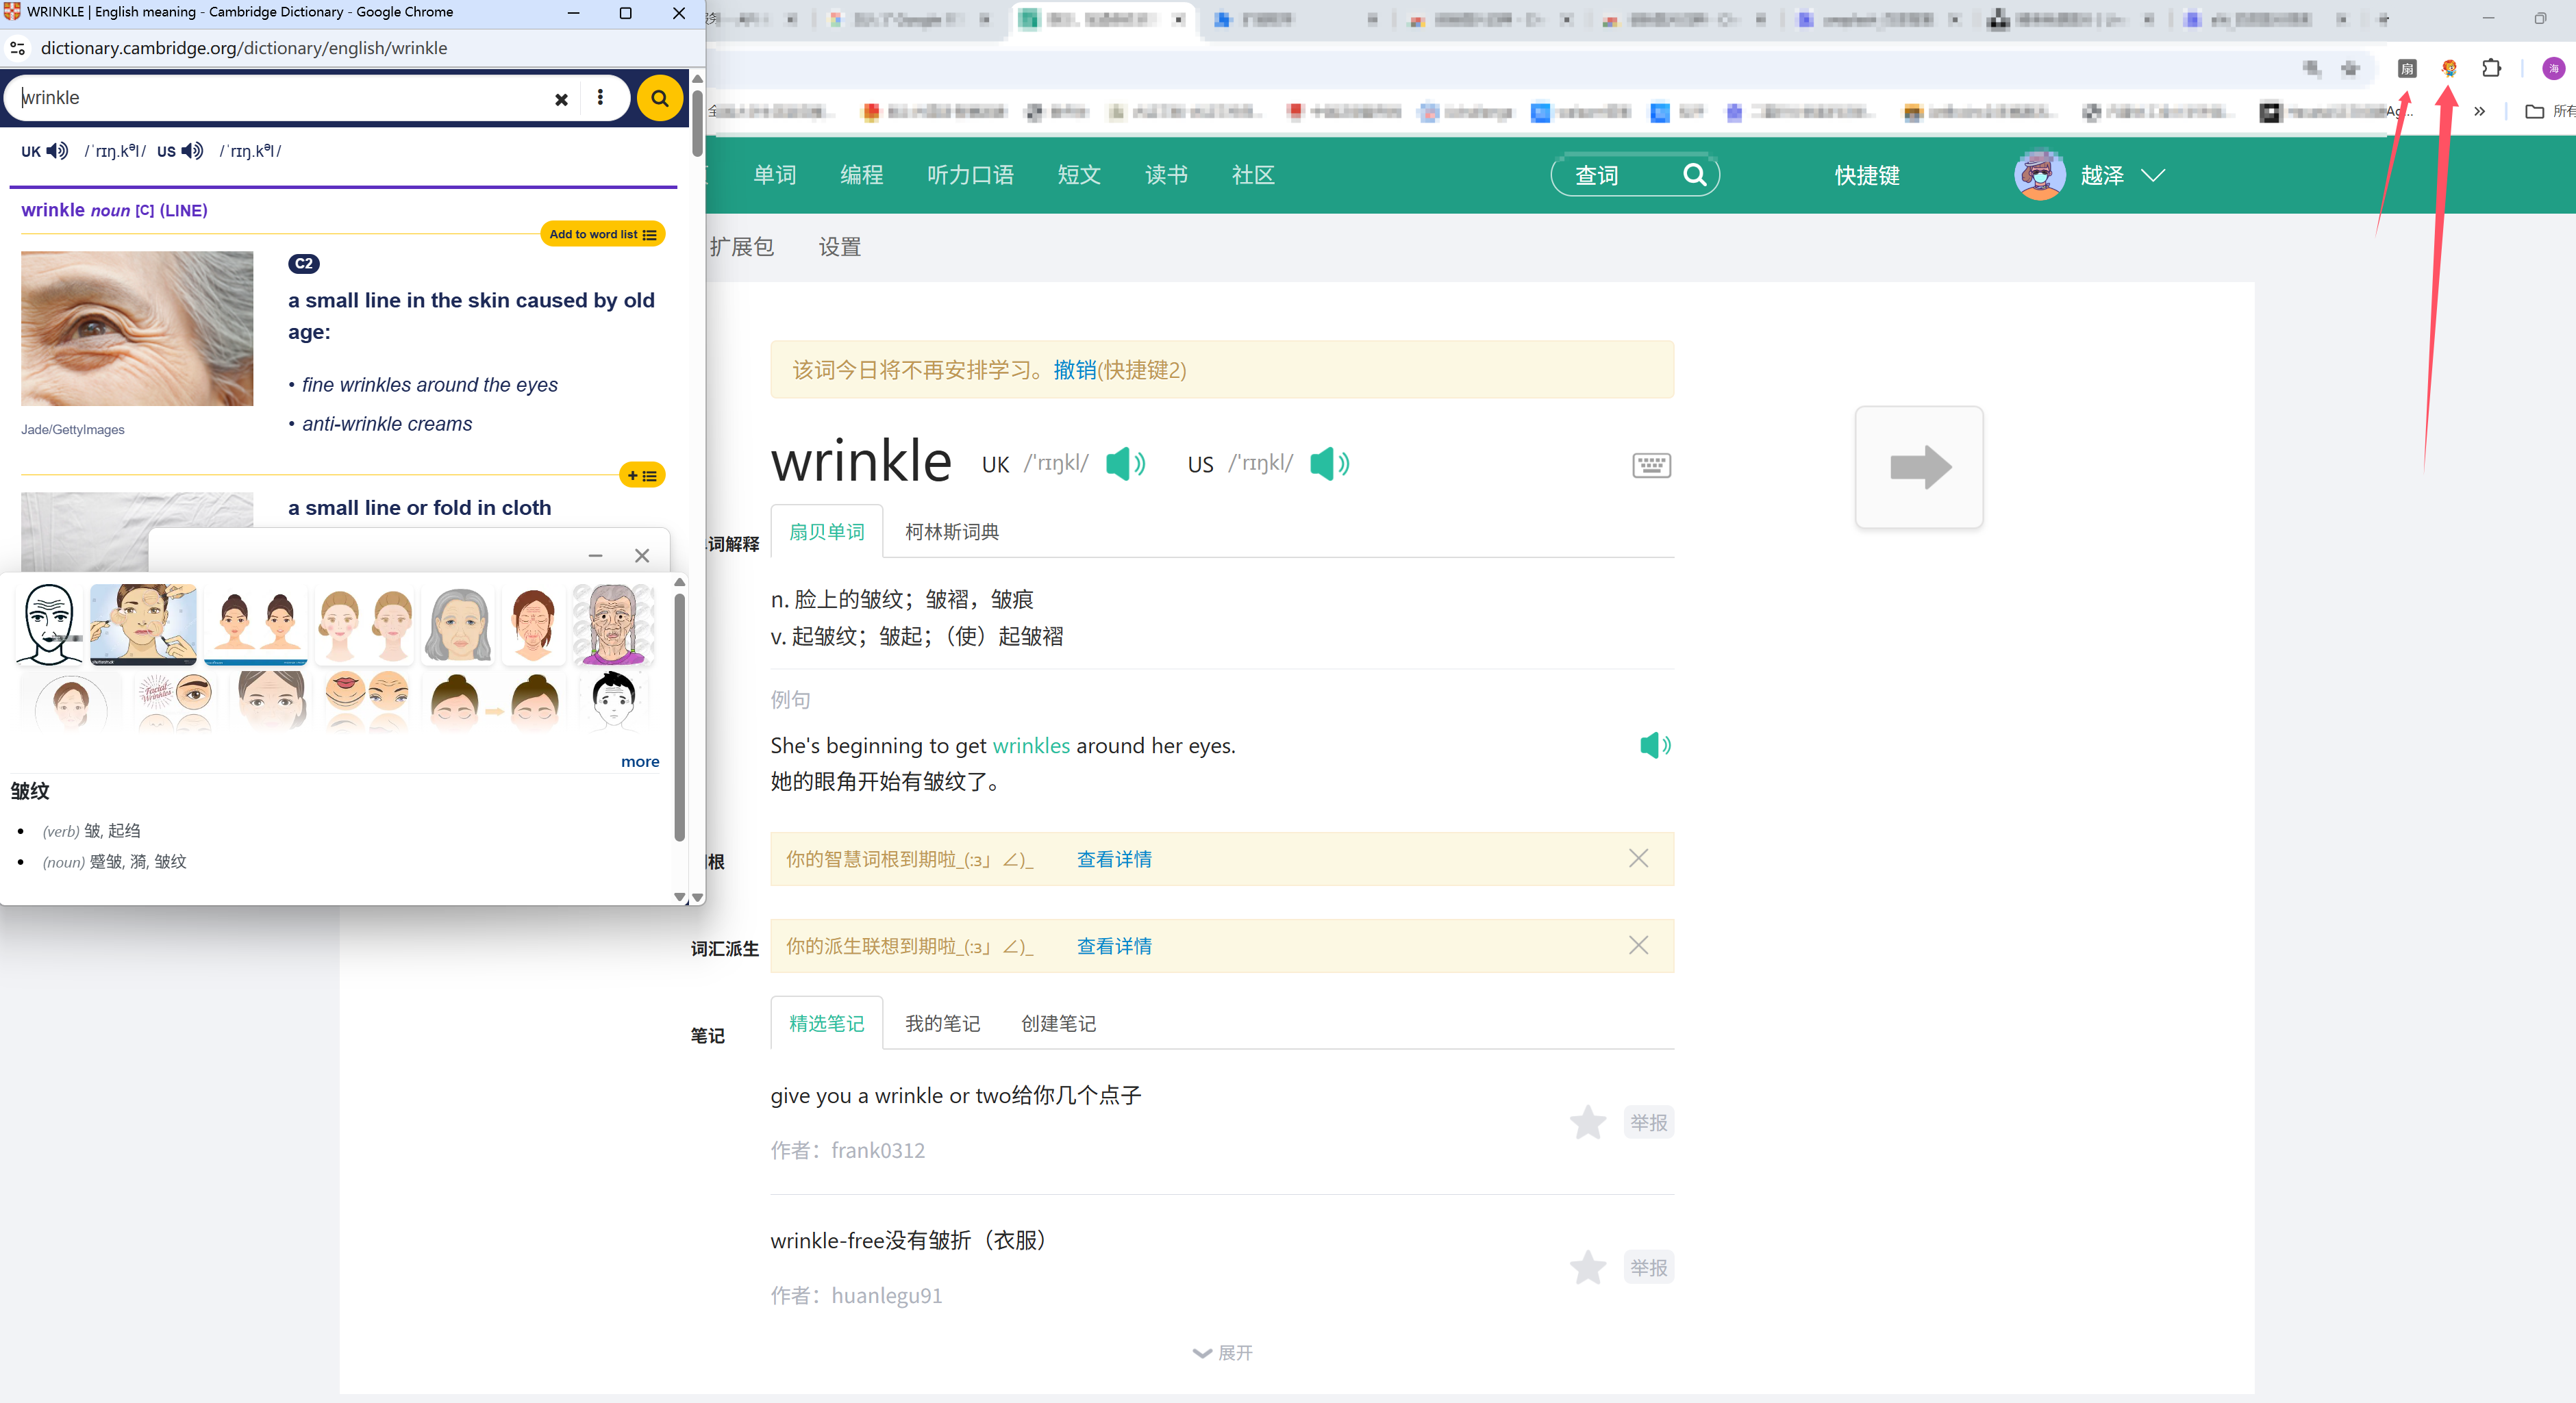Viewport: 2576px width, 1403px height.
Task: Expand more notes with 展开
Action: 1222,1352
